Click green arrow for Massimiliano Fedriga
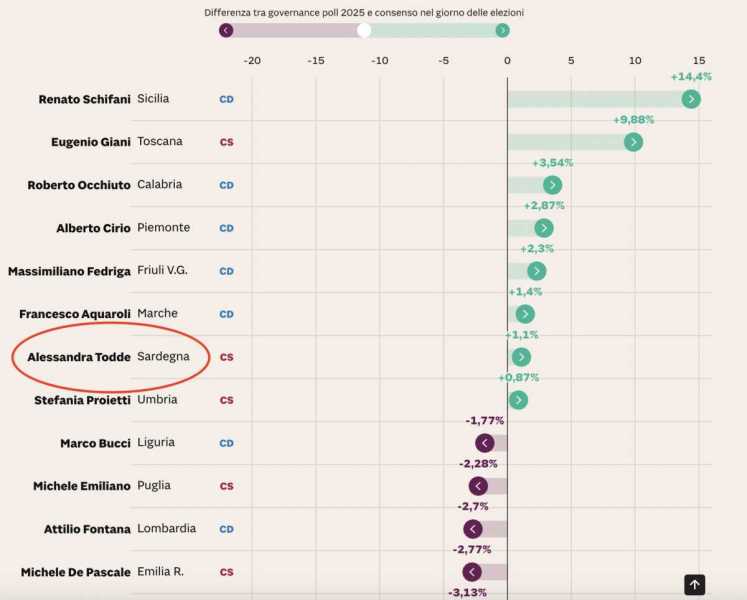The height and width of the screenshot is (600, 747). coord(536,271)
